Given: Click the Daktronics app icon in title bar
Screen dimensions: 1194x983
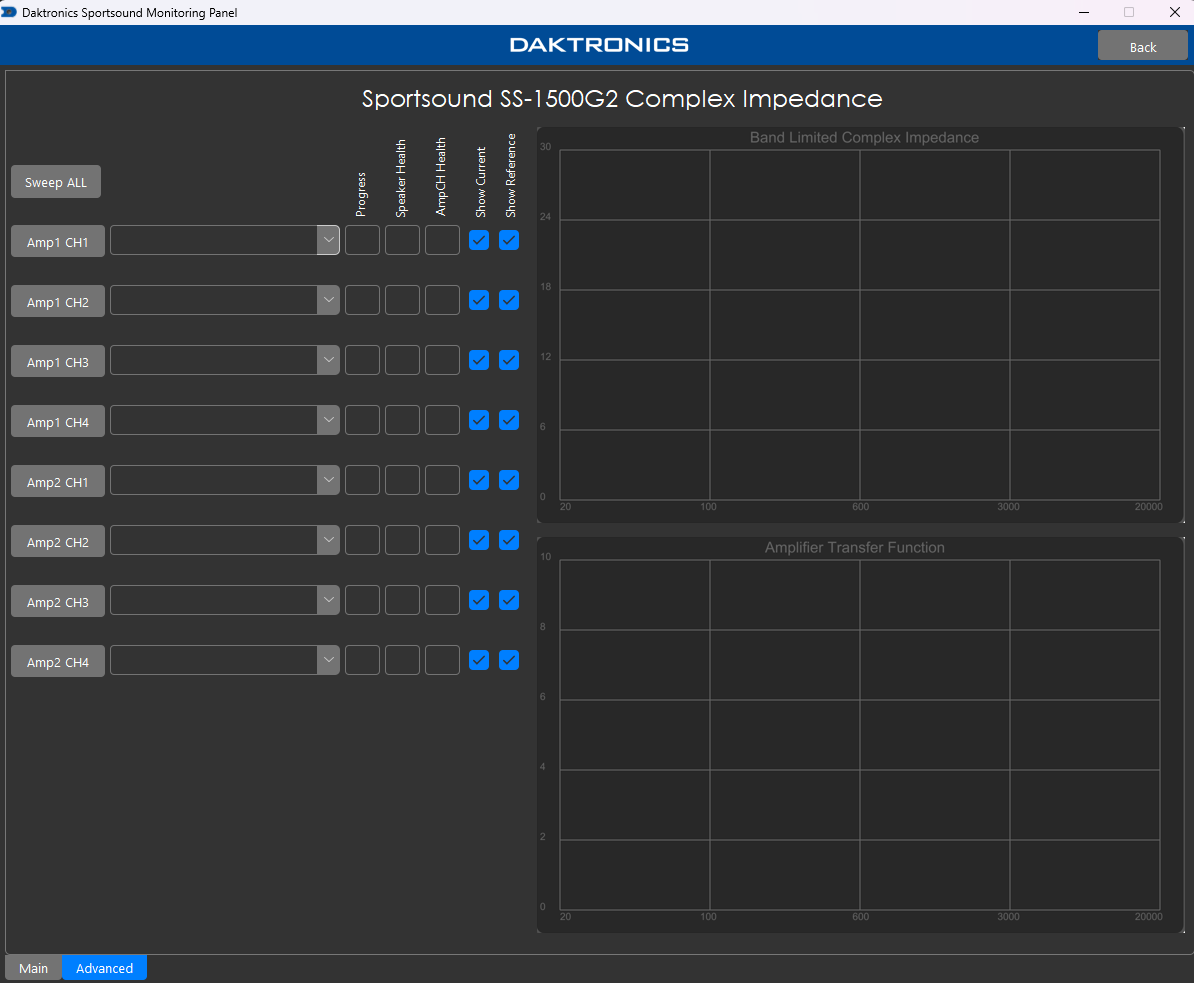Looking at the screenshot, I should [9, 12].
